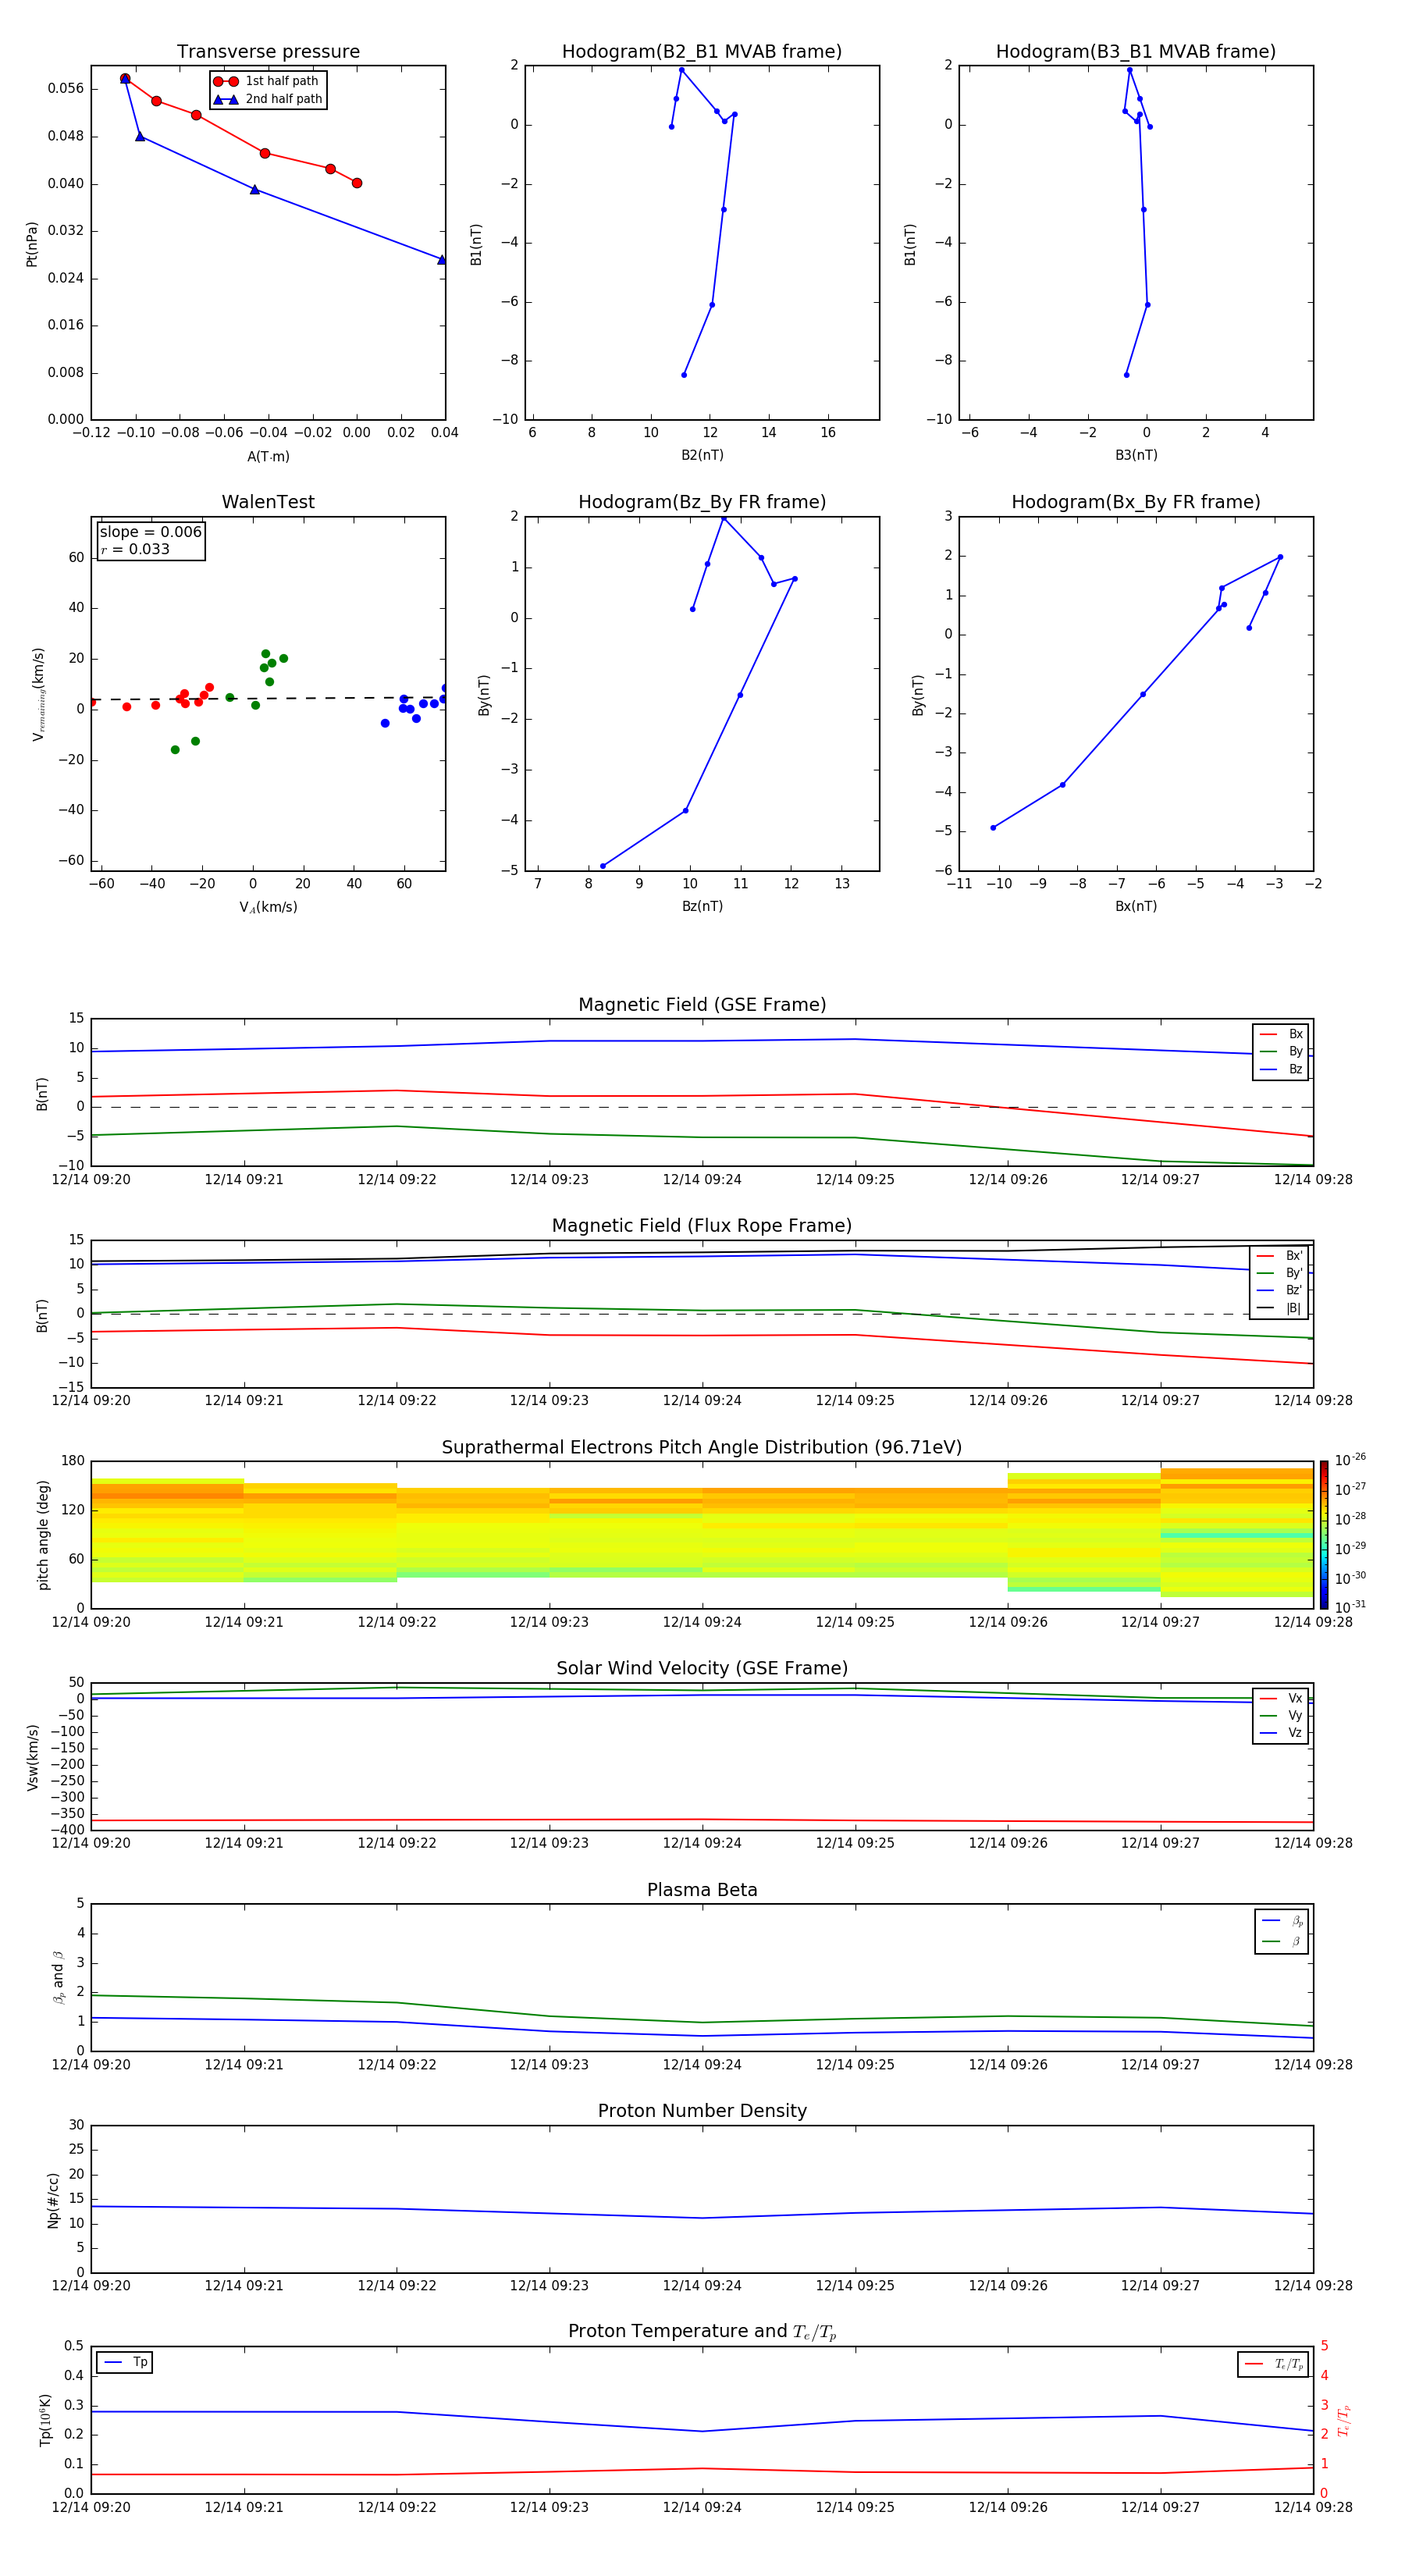This screenshot has width=1405, height=2576.
Task: Select the "Tp" legend entry in temperature plot
Action: point(125,2362)
